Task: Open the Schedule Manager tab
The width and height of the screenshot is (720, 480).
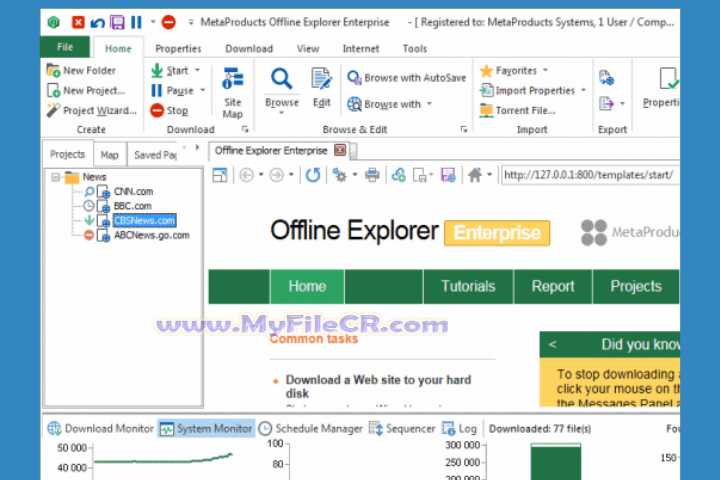Action: [x=310, y=429]
